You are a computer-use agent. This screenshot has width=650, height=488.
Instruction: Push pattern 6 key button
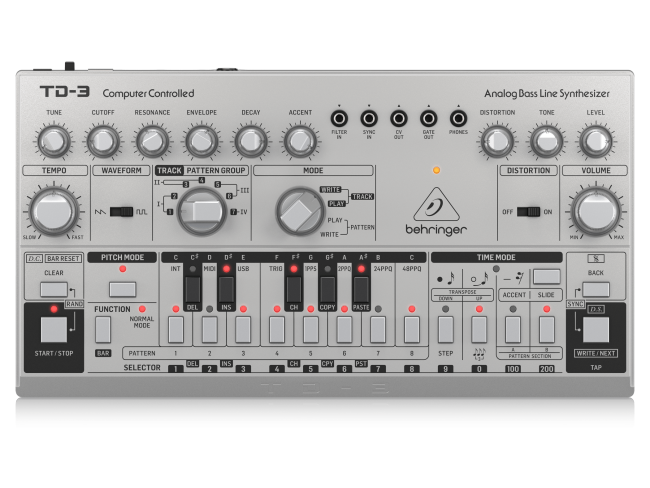(x=344, y=330)
